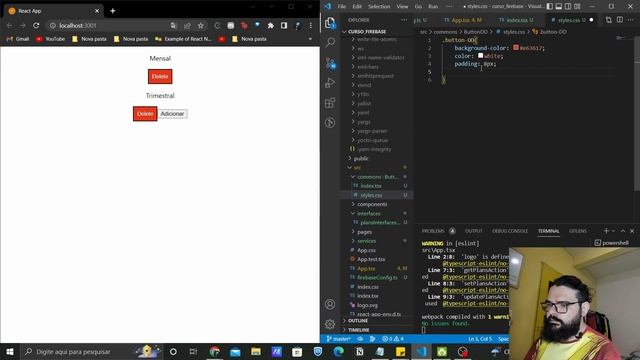Open the Accounts menu in VS Code
The height and width of the screenshot is (360, 640).
point(330,304)
